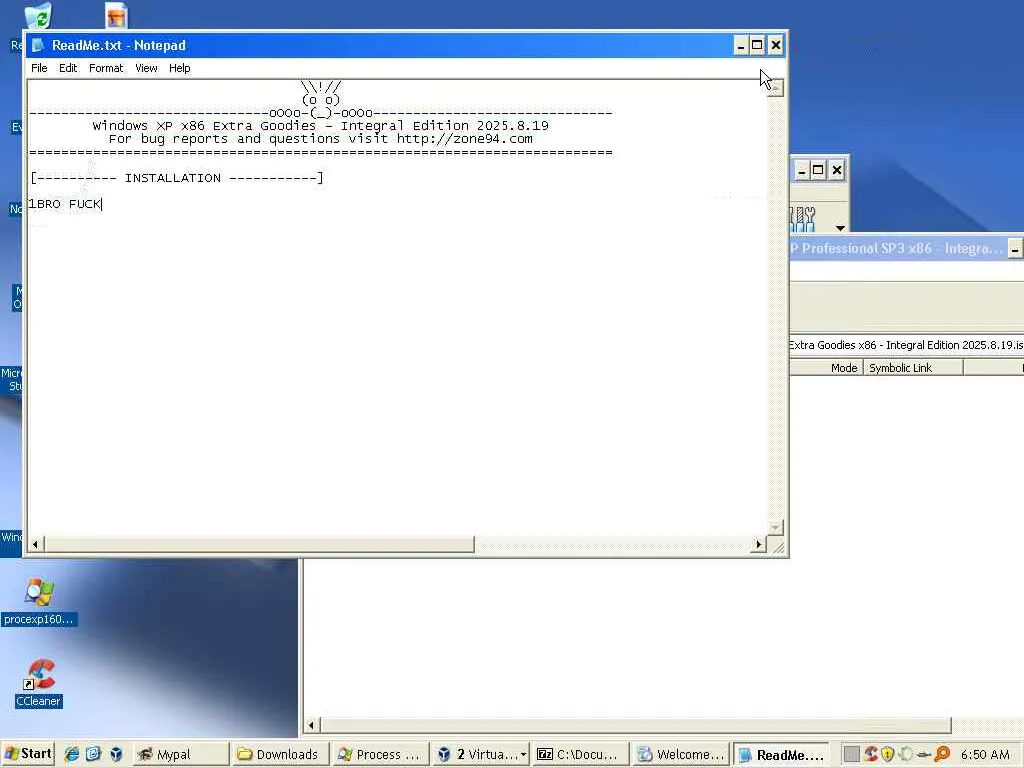Open the Edit menu in Notepad

click(68, 68)
